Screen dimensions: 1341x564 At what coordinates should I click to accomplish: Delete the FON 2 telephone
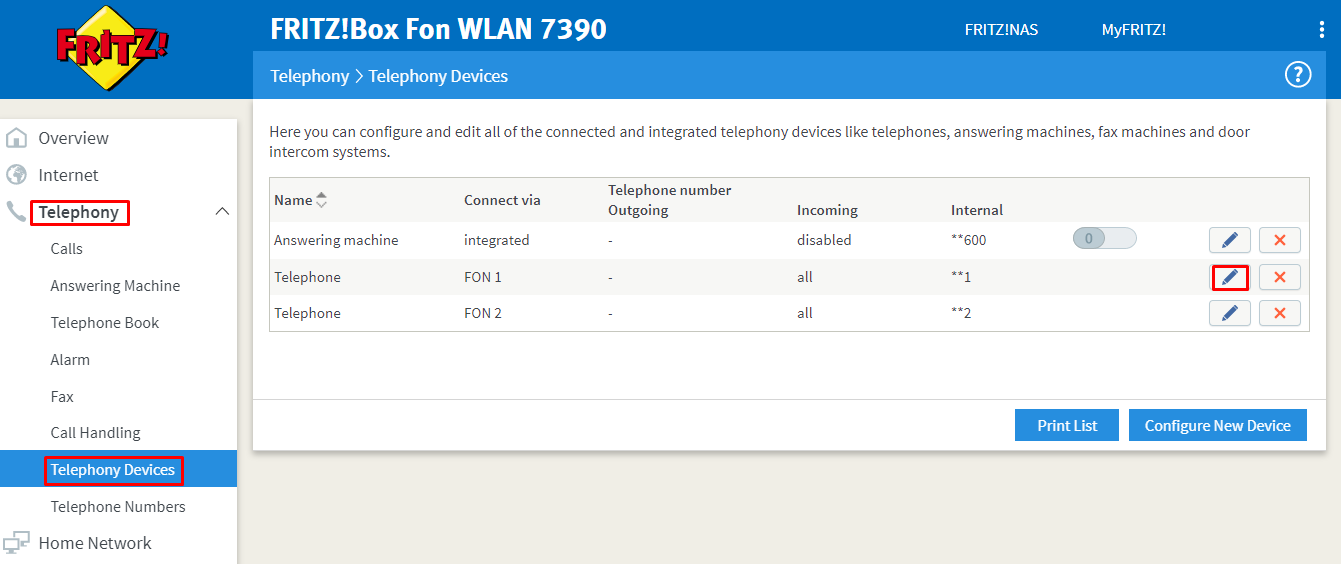pyautogui.click(x=1279, y=313)
